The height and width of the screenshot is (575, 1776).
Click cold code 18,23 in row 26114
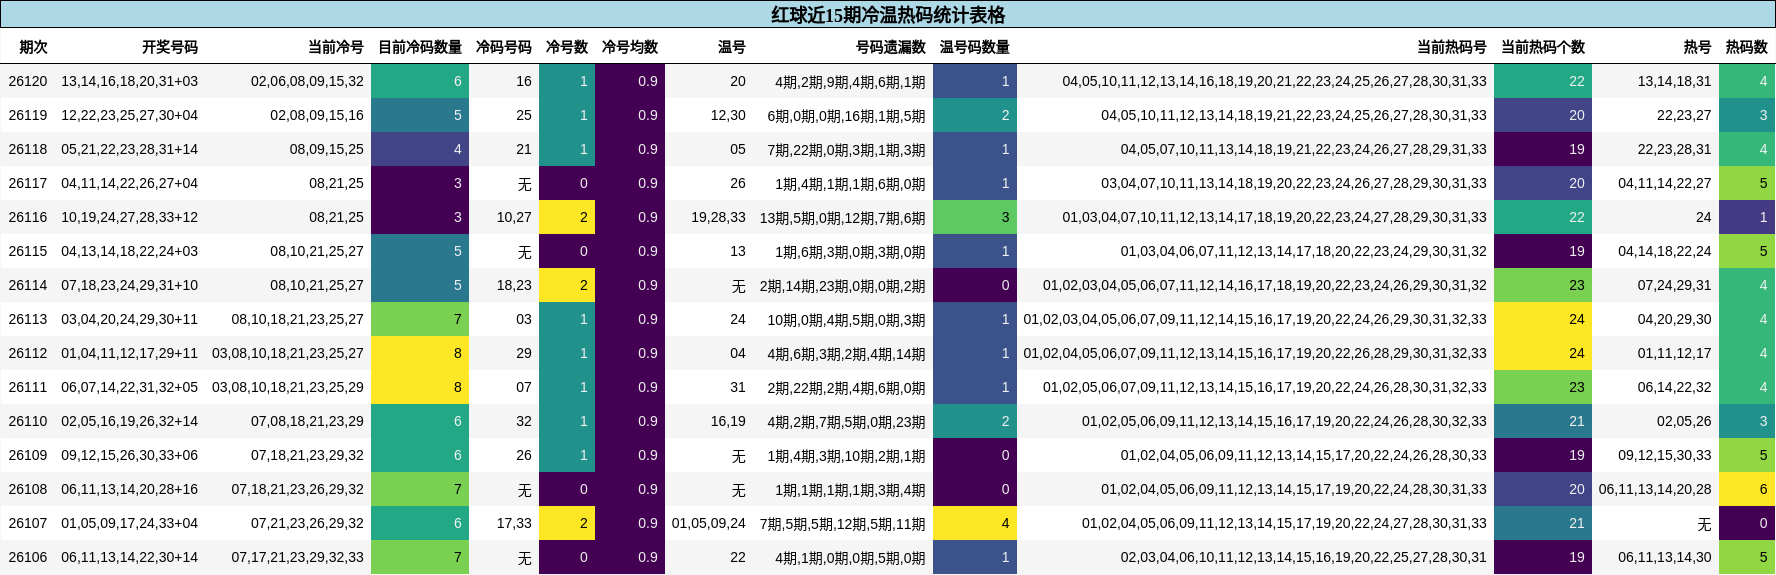[x=514, y=285]
